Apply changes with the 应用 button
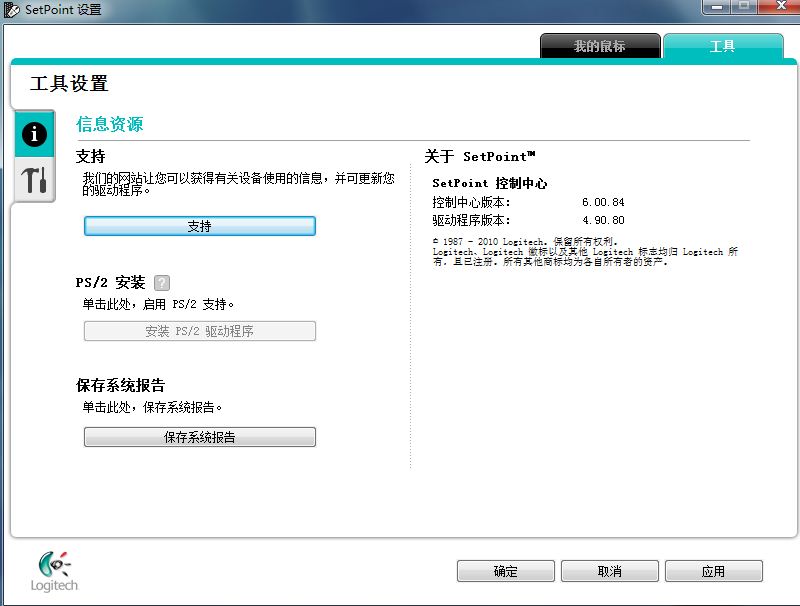800x606 pixels. [x=714, y=571]
